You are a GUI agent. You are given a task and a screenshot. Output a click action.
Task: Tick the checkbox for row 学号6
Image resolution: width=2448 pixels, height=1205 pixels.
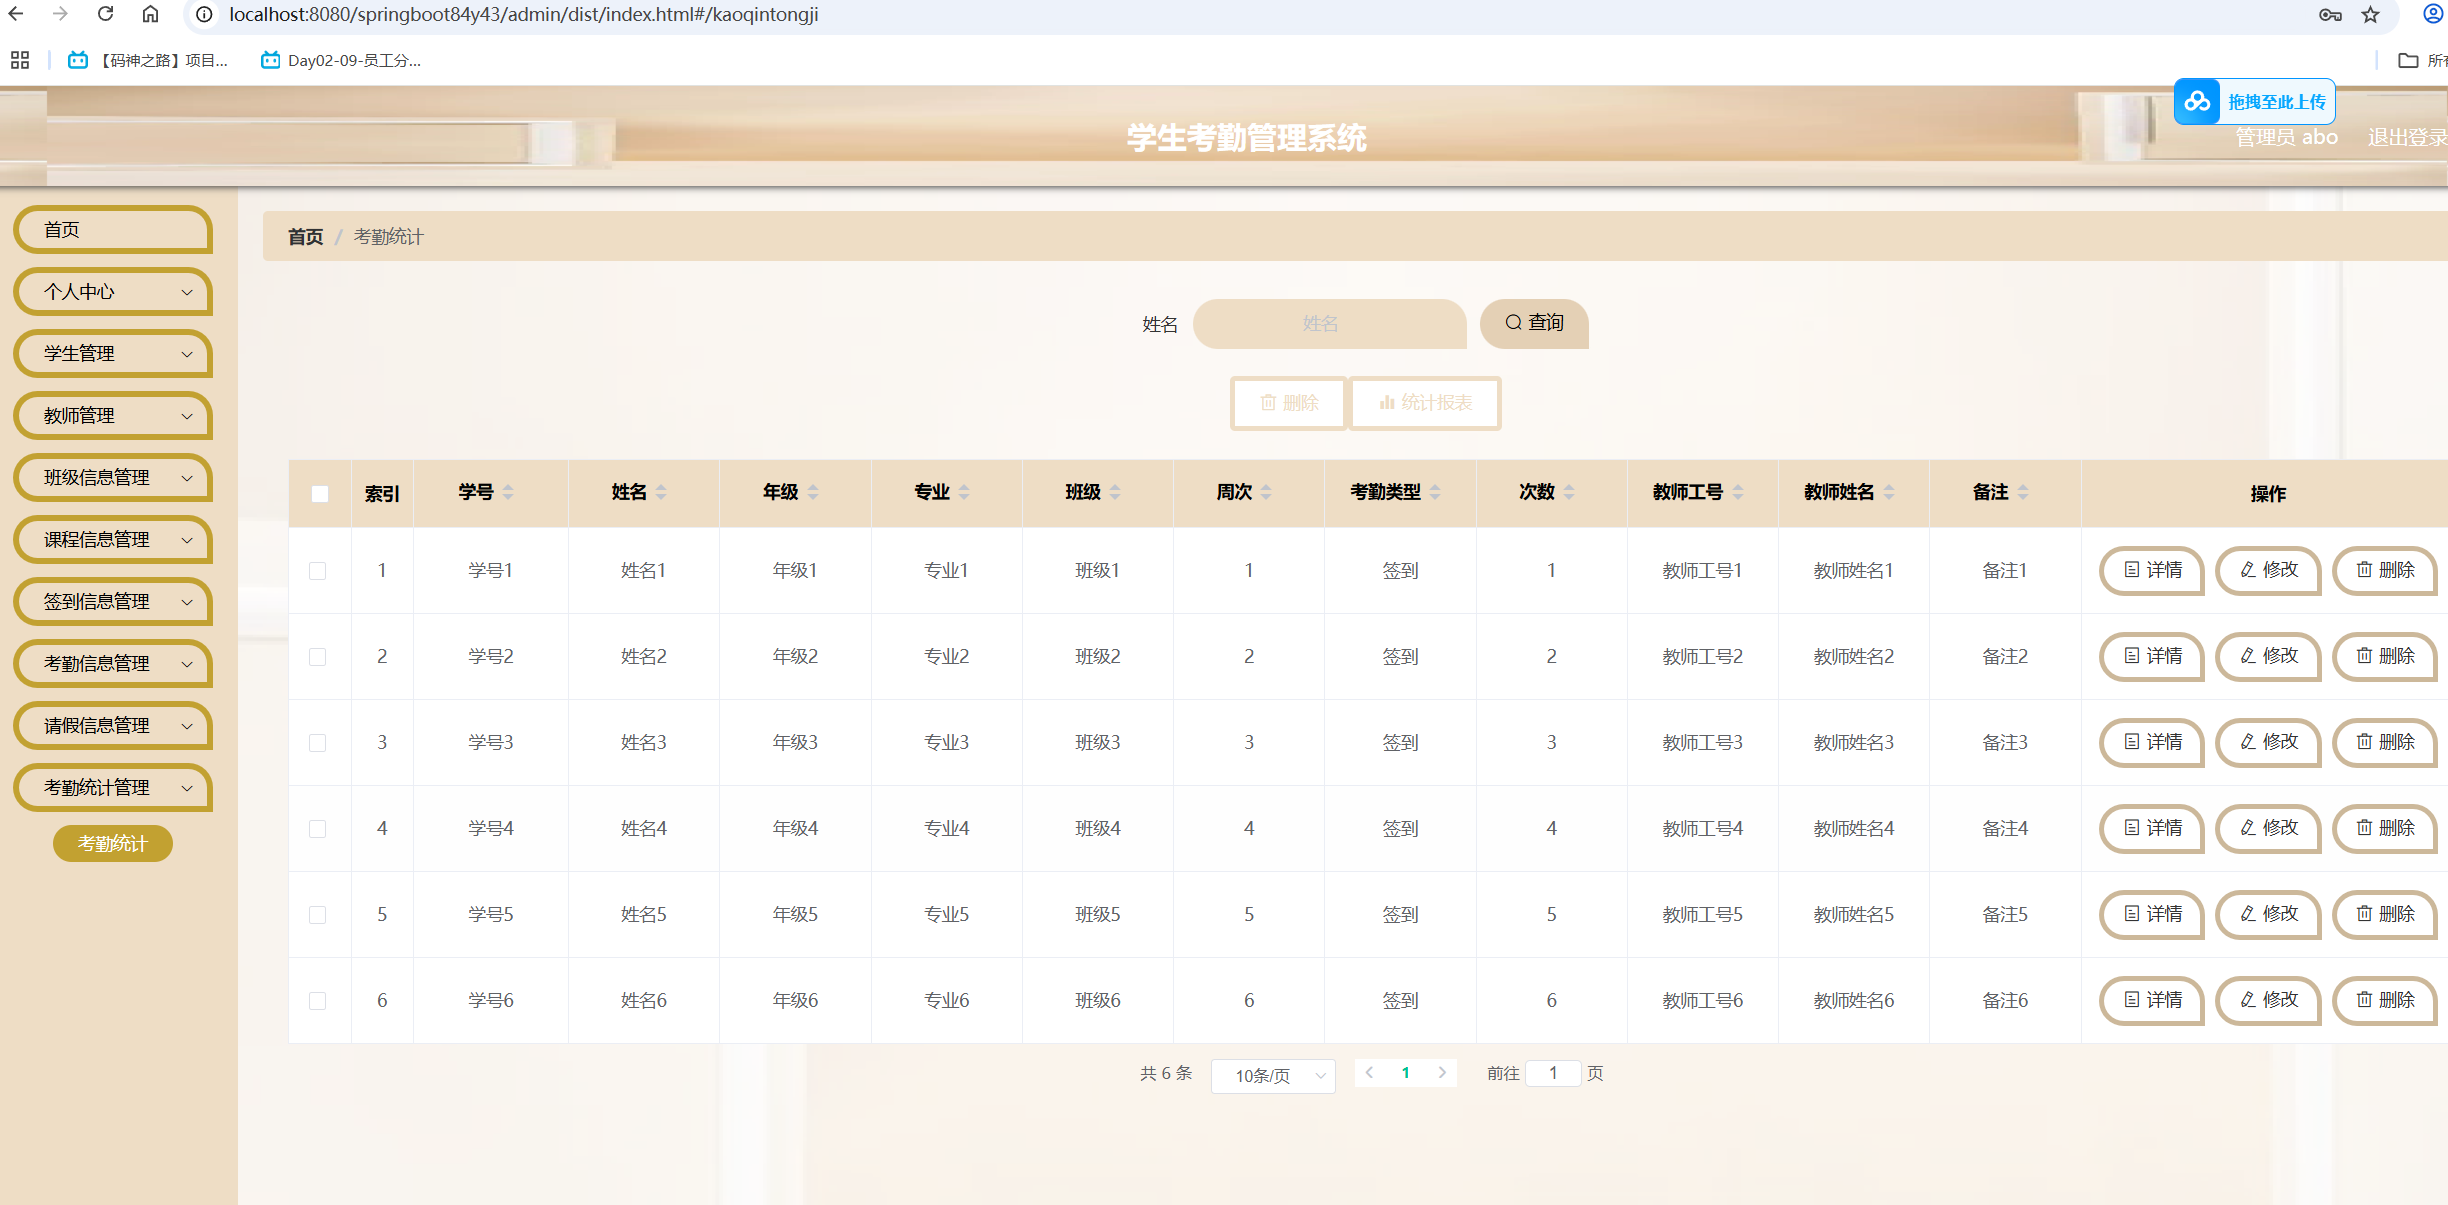point(318,1001)
